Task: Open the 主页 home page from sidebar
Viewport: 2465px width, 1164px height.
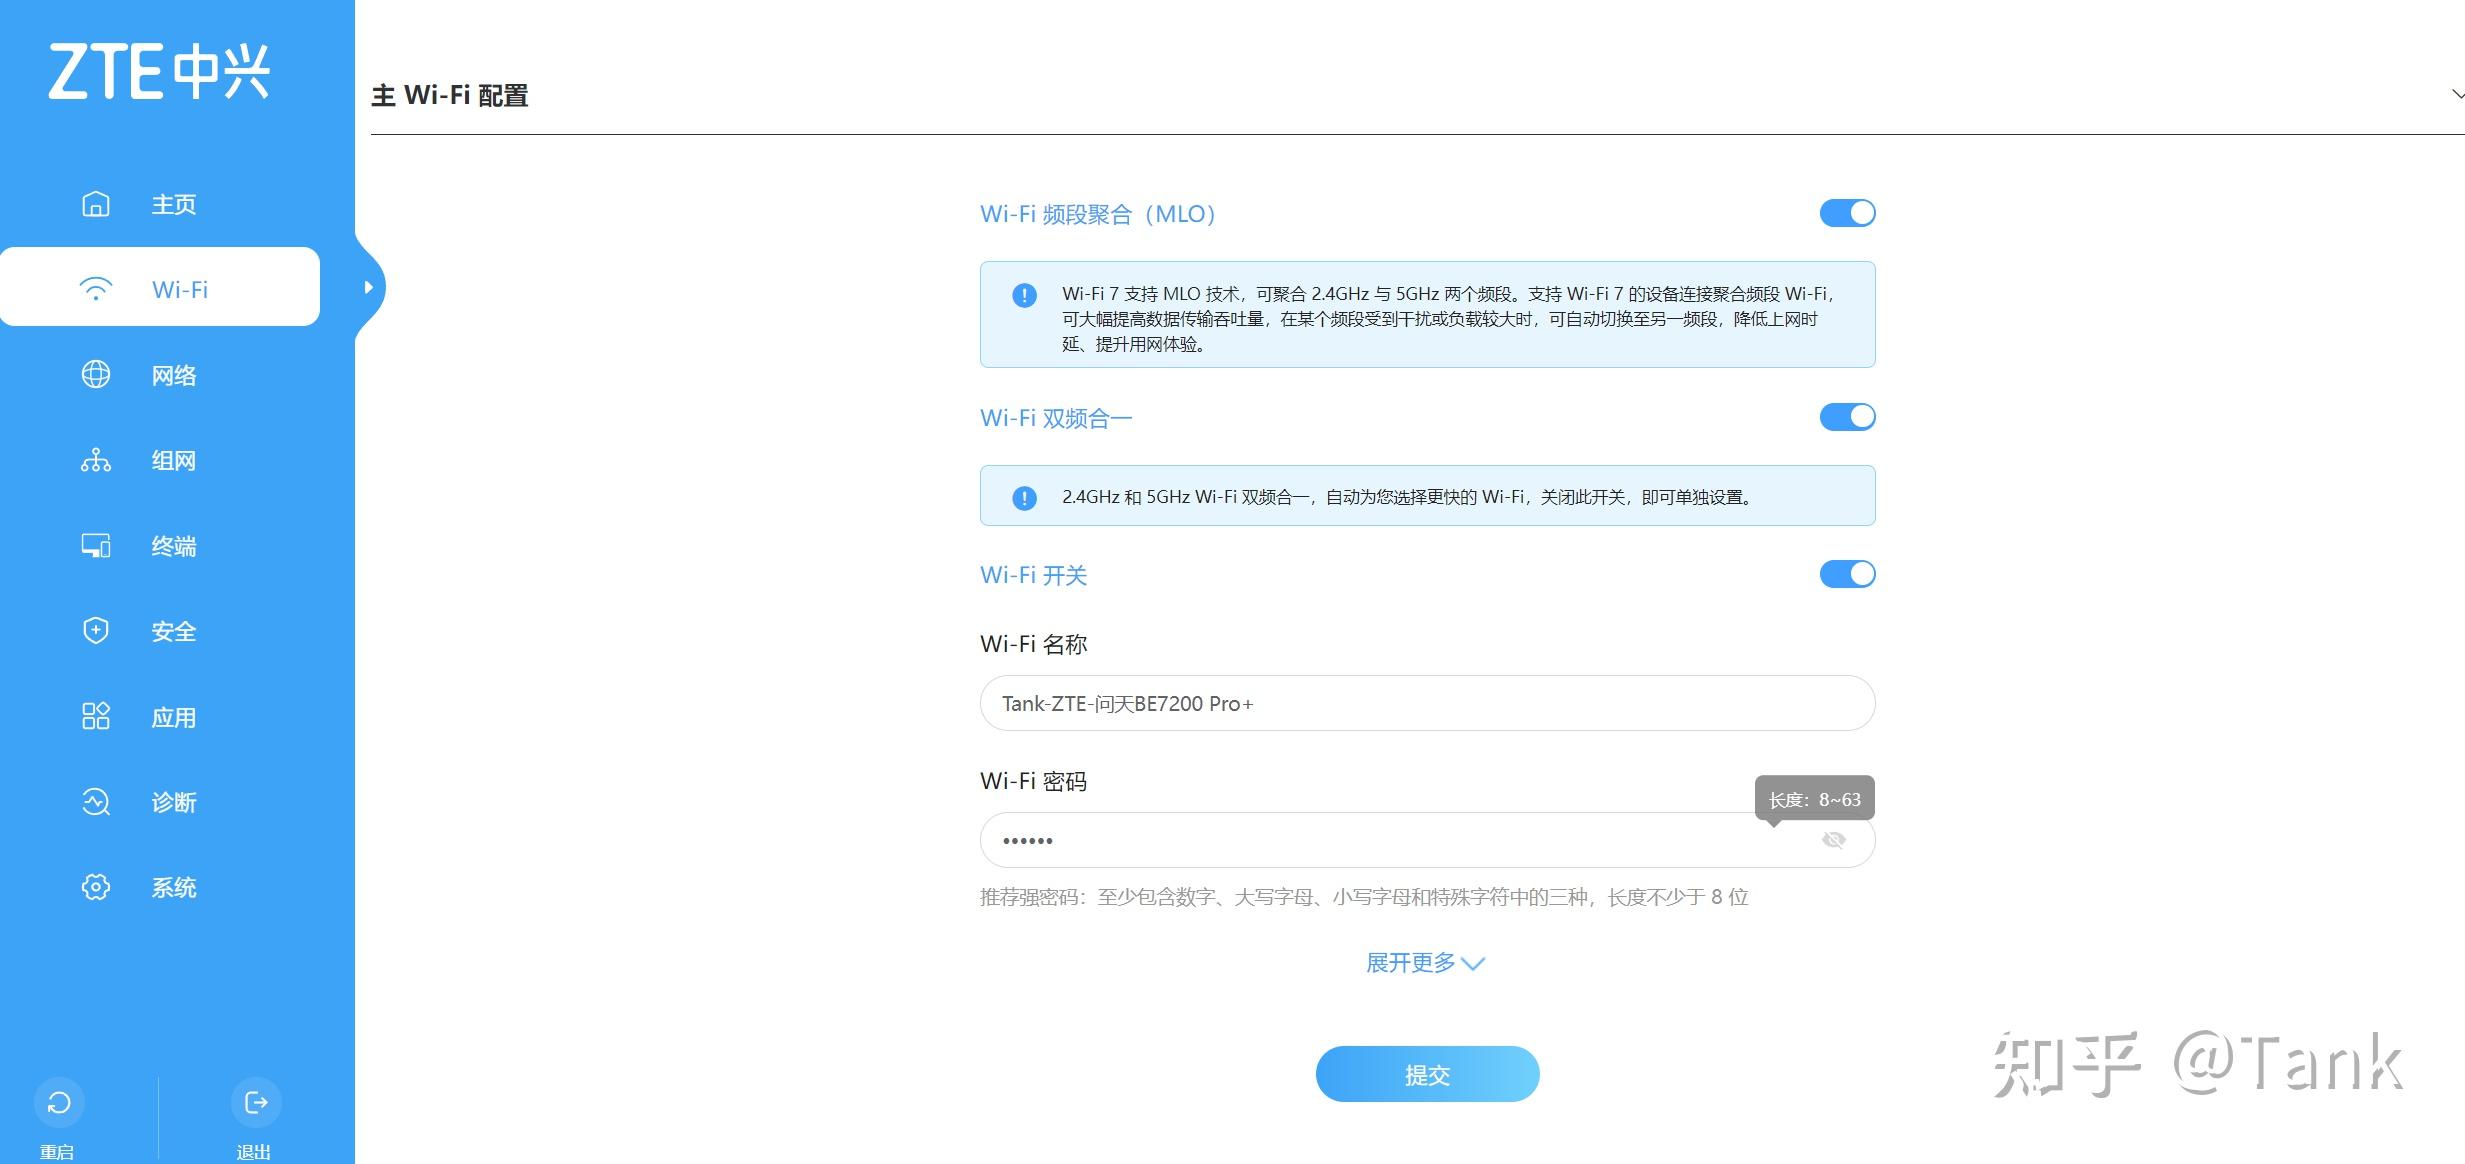Action: click(172, 203)
